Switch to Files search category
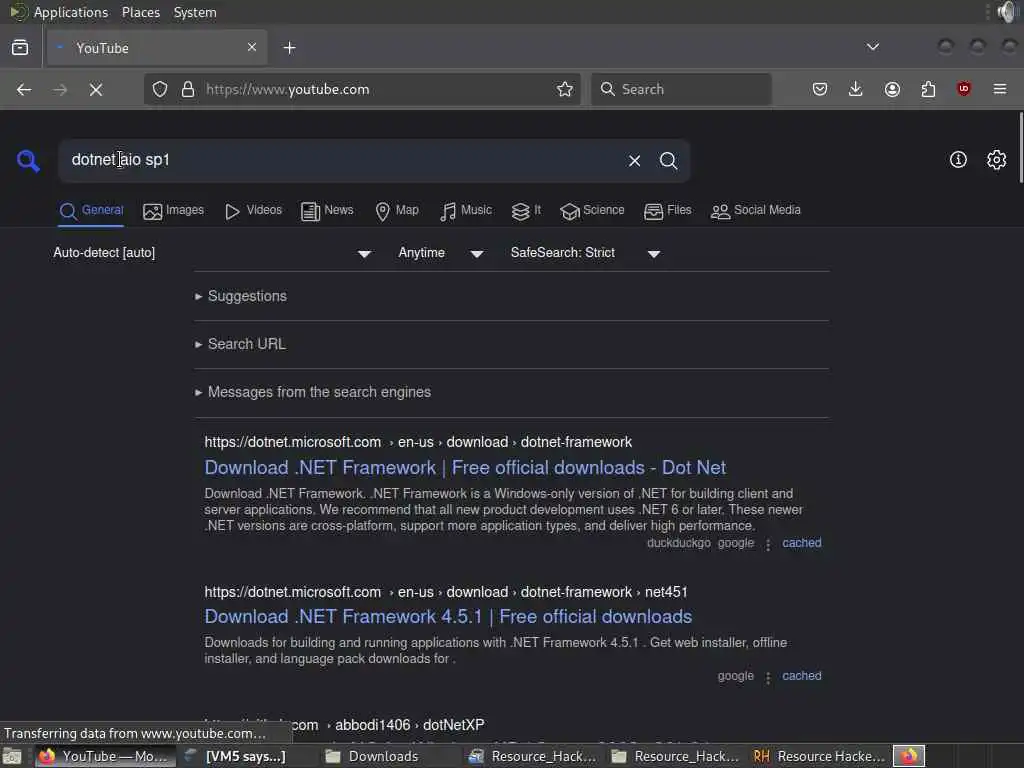Image resolution: width=1024 pixels, height=768 pixels. tap(667, 210)
